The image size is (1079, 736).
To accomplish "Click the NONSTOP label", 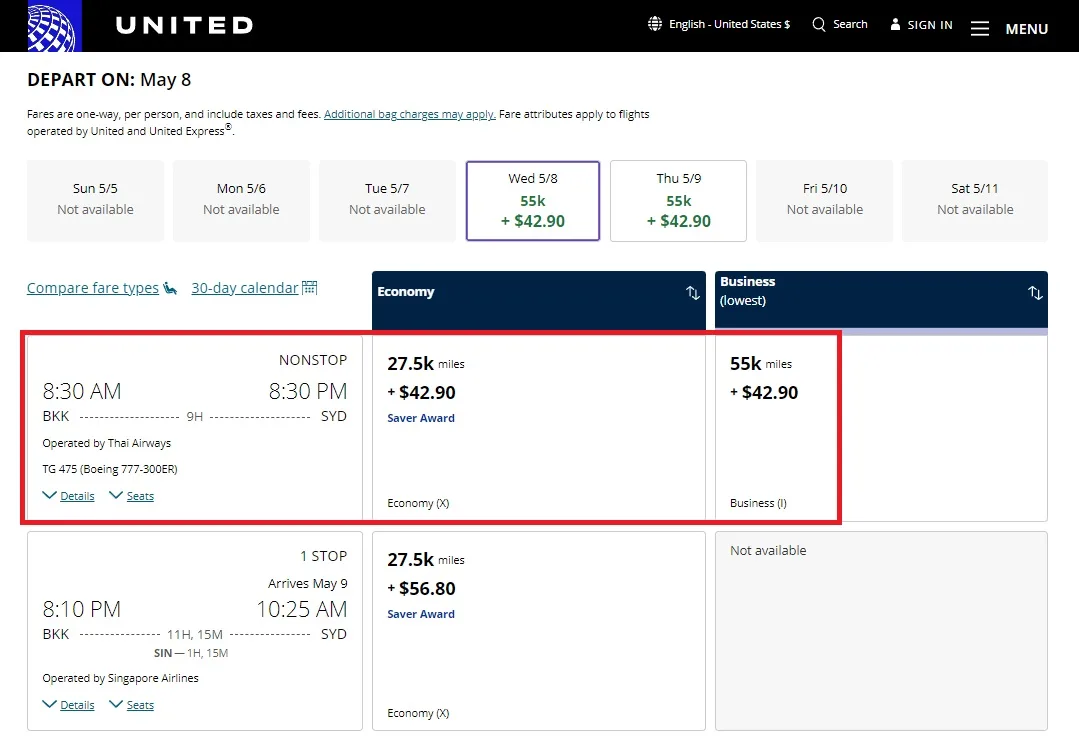I will point(313,360).
